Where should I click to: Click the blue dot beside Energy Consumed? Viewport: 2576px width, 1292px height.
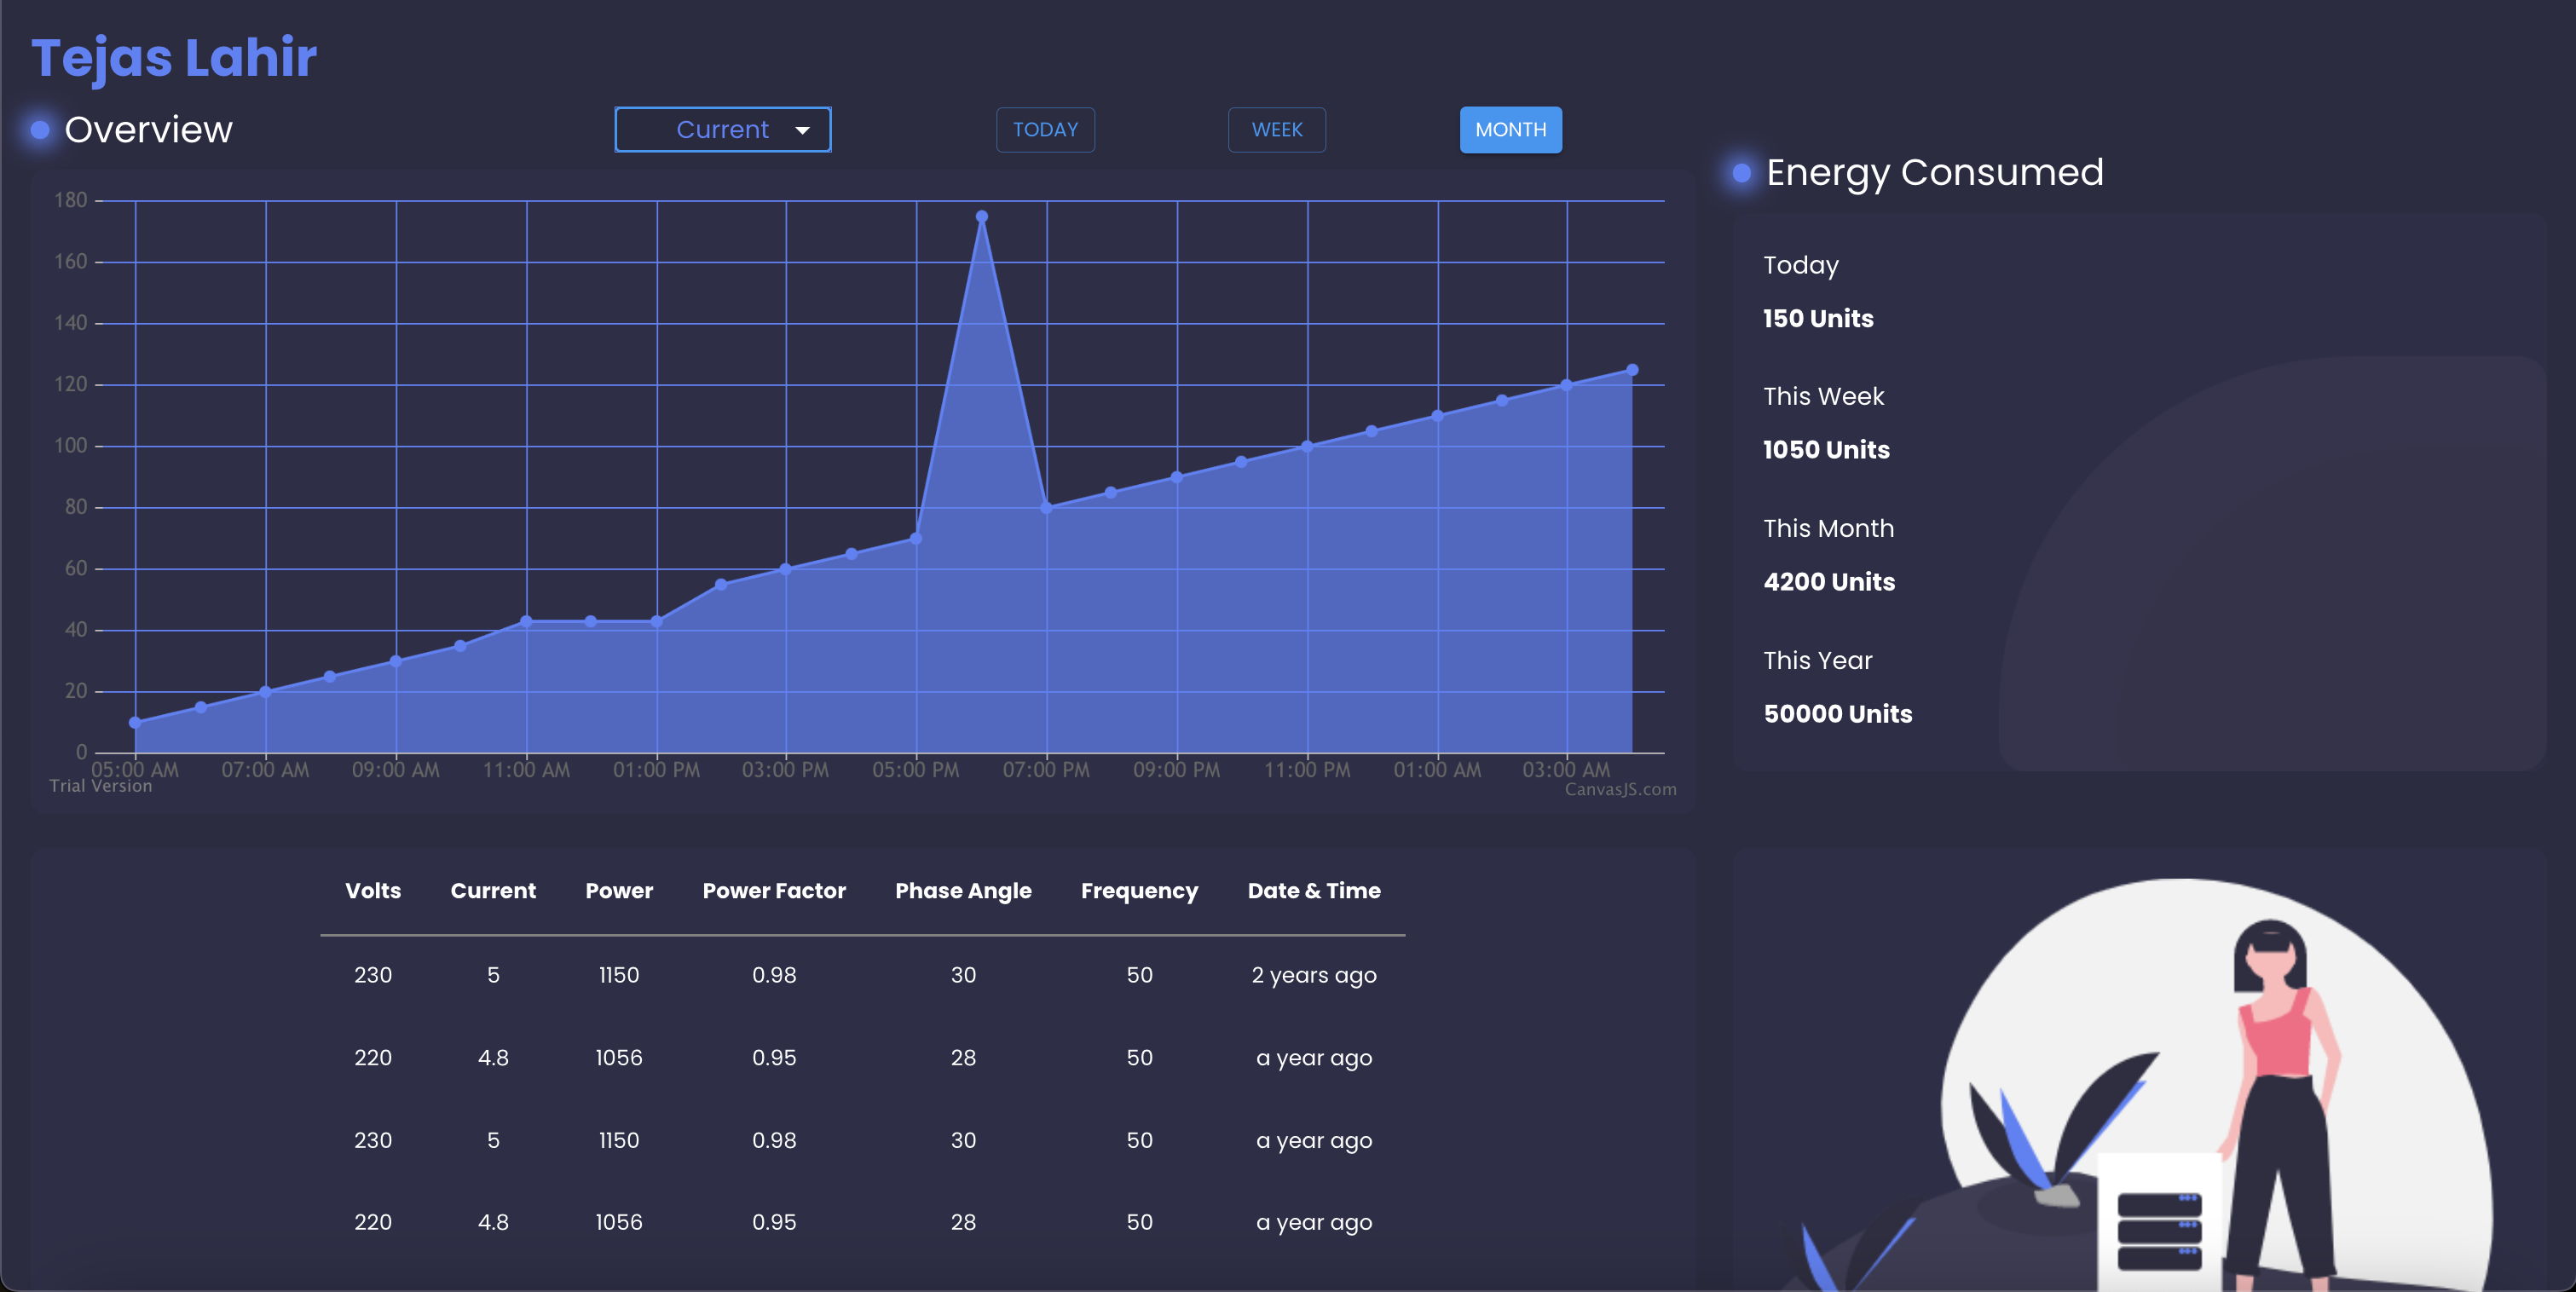pyautogui.click(x=1741, y=173)
